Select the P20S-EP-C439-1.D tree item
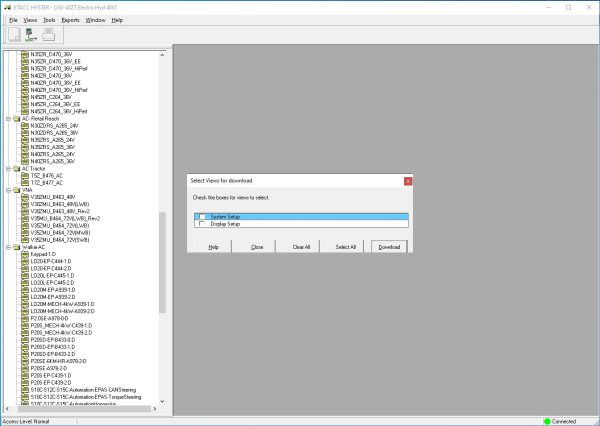The width and height of the screenshot is (600, 426). click(51, 376)
